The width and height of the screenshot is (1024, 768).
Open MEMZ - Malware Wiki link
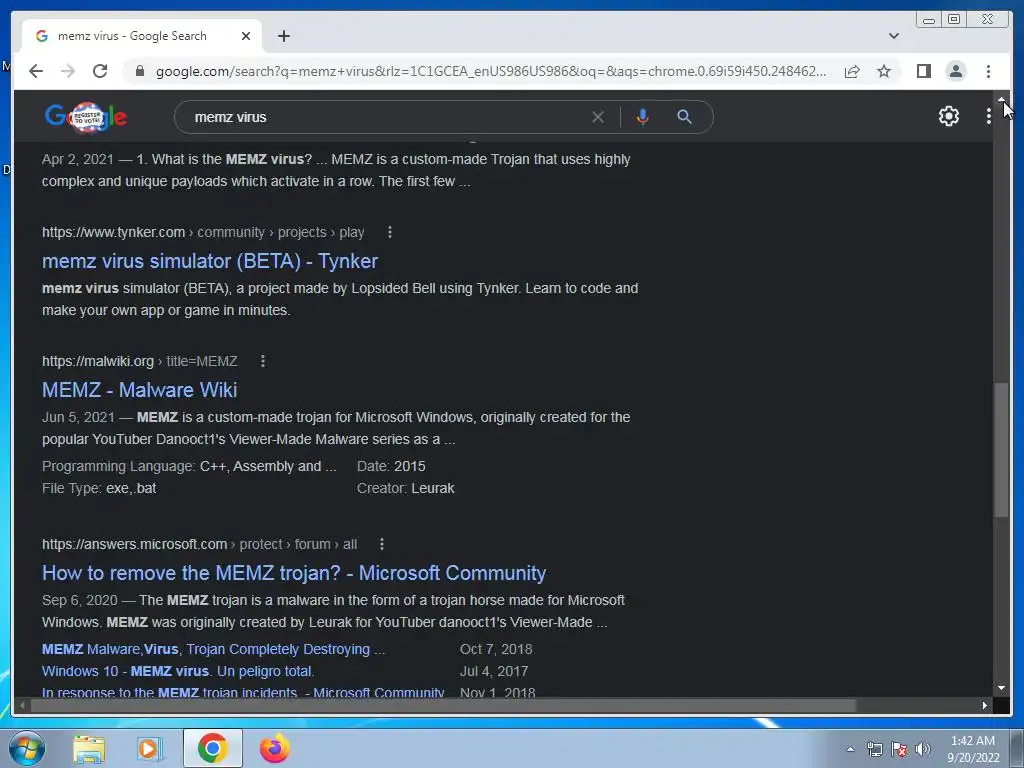[x=139, y=390]
